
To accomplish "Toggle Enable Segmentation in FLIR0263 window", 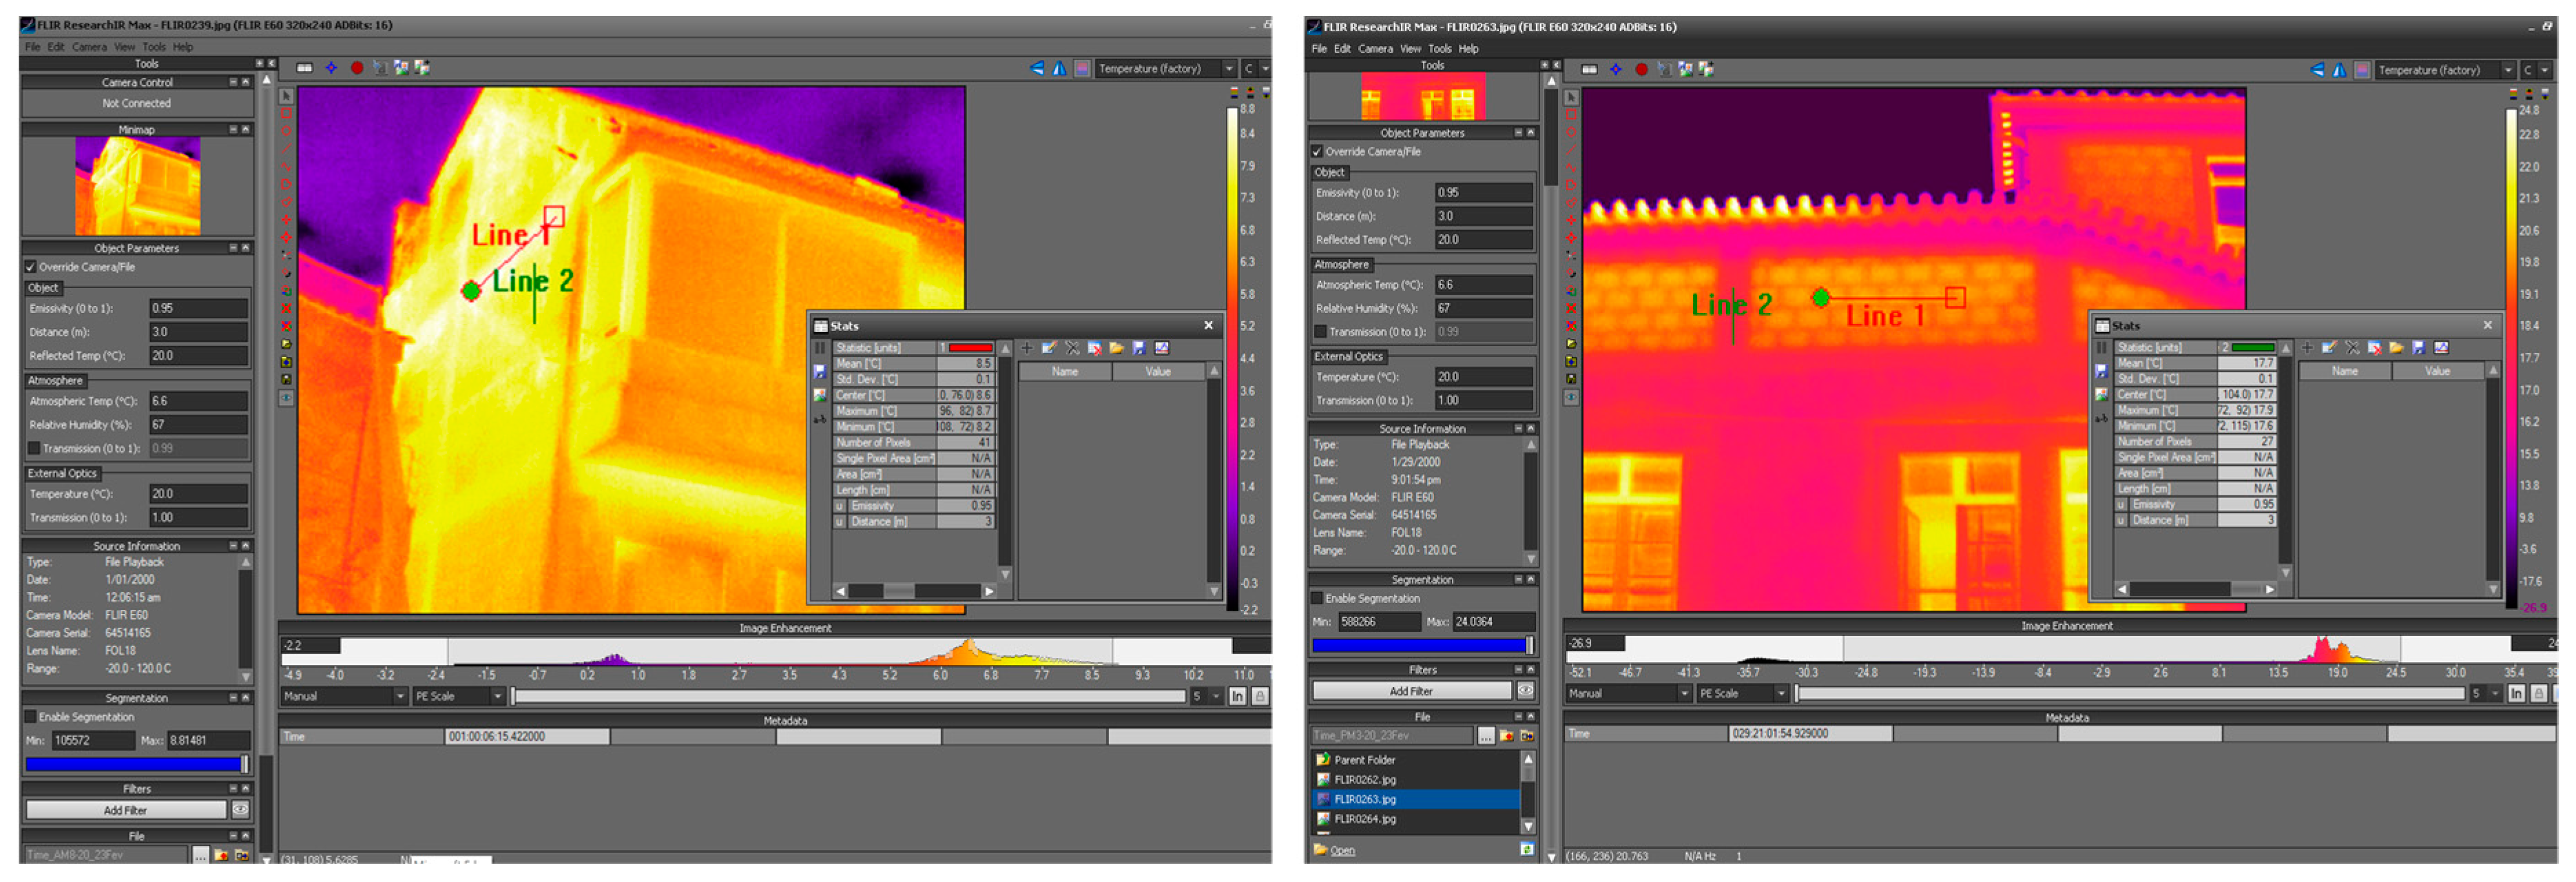I will point(1318,598).
